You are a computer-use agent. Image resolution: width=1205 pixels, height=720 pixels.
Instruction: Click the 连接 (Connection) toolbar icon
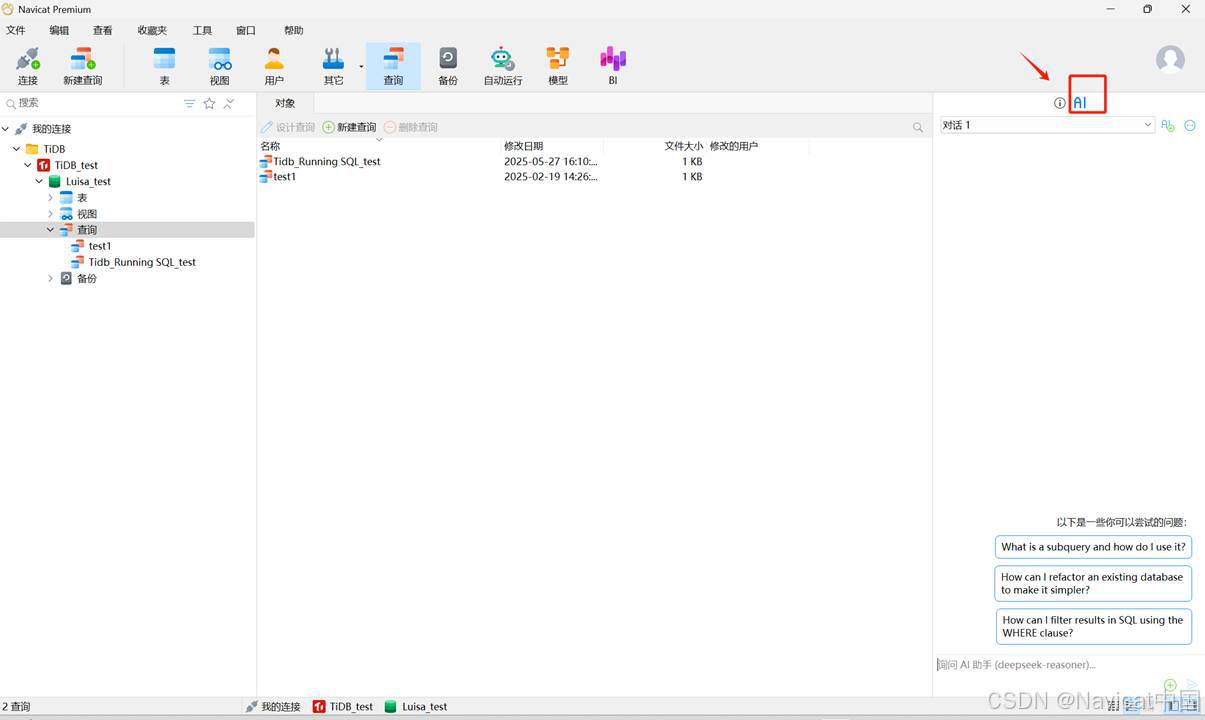28,66
